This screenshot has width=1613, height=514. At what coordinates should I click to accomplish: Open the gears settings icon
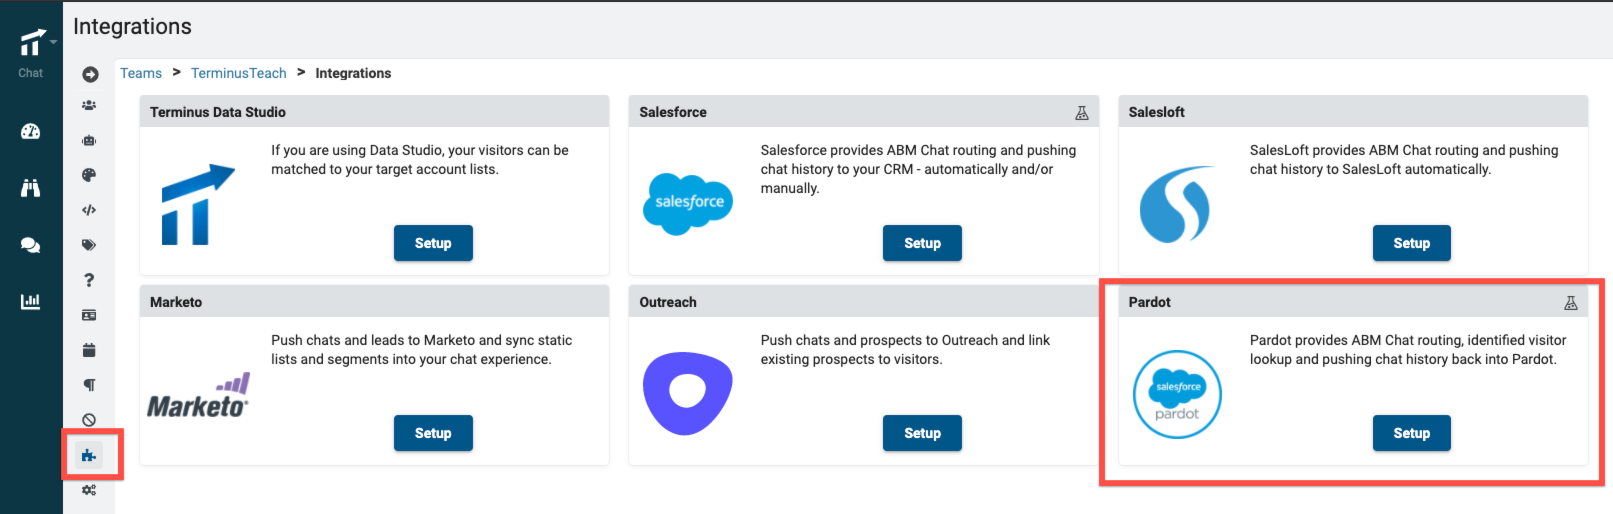point(89,490)
